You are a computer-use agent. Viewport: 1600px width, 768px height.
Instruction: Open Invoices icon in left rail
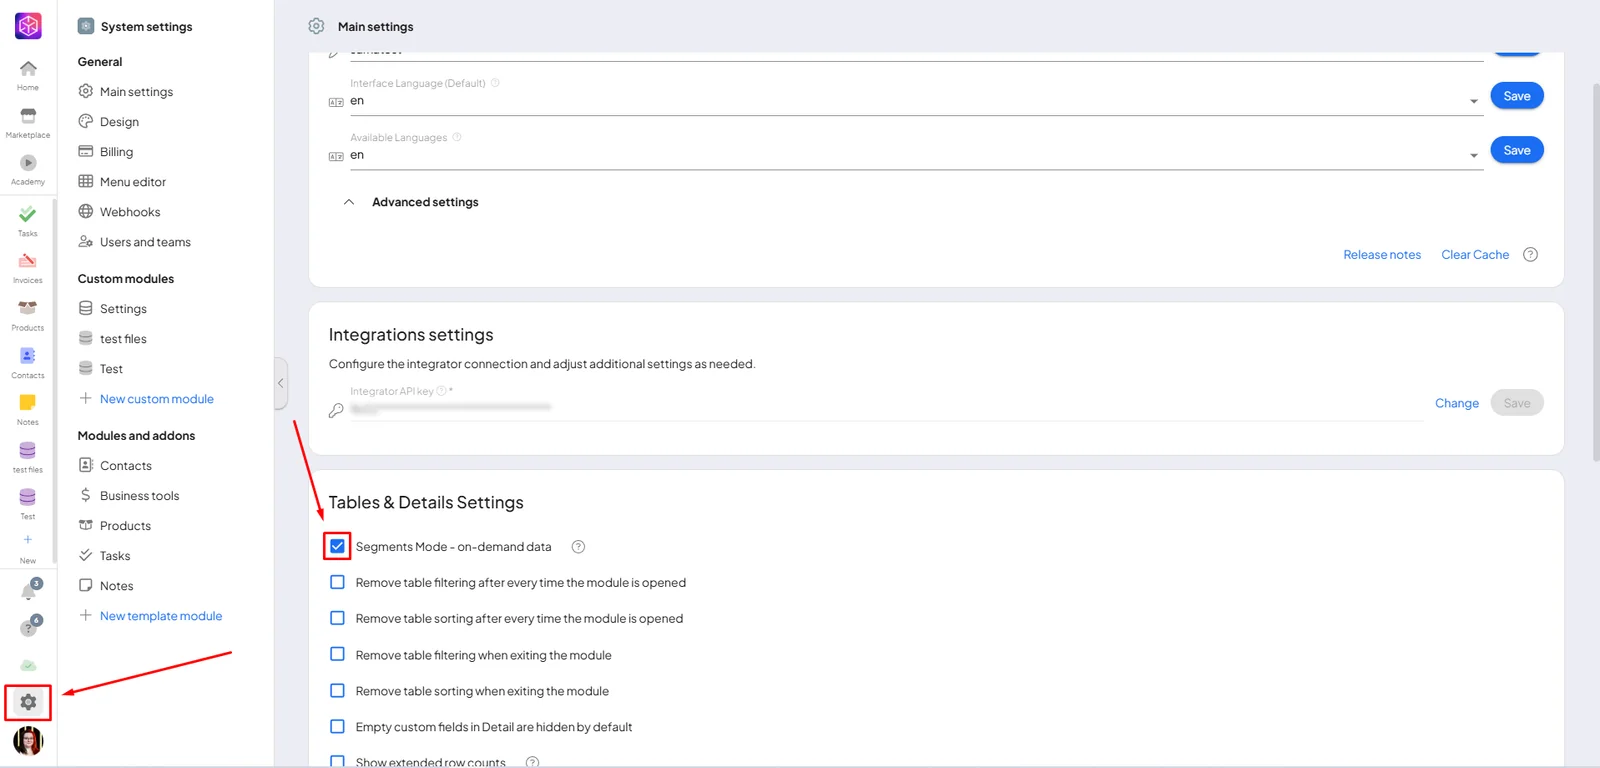pyautogui.click(x=28, y=261)
